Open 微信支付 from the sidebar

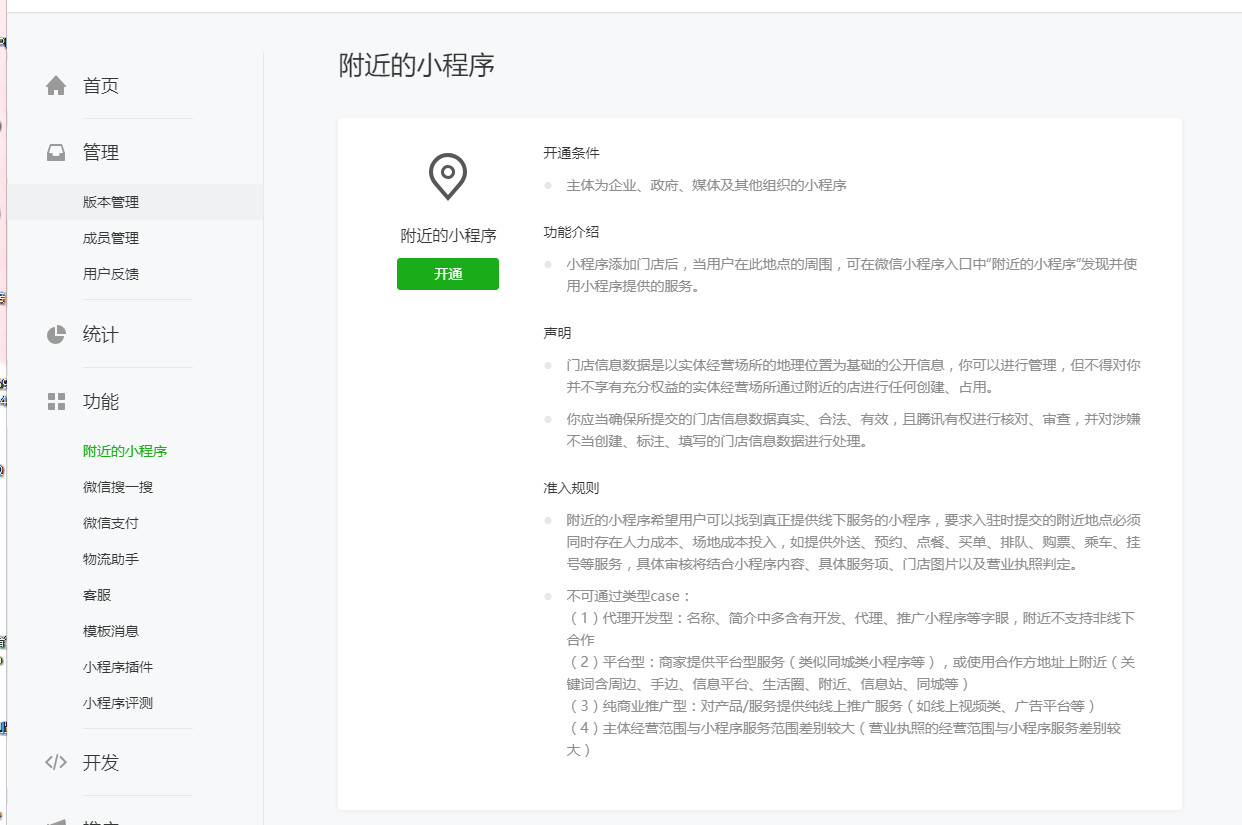[111, 523]
